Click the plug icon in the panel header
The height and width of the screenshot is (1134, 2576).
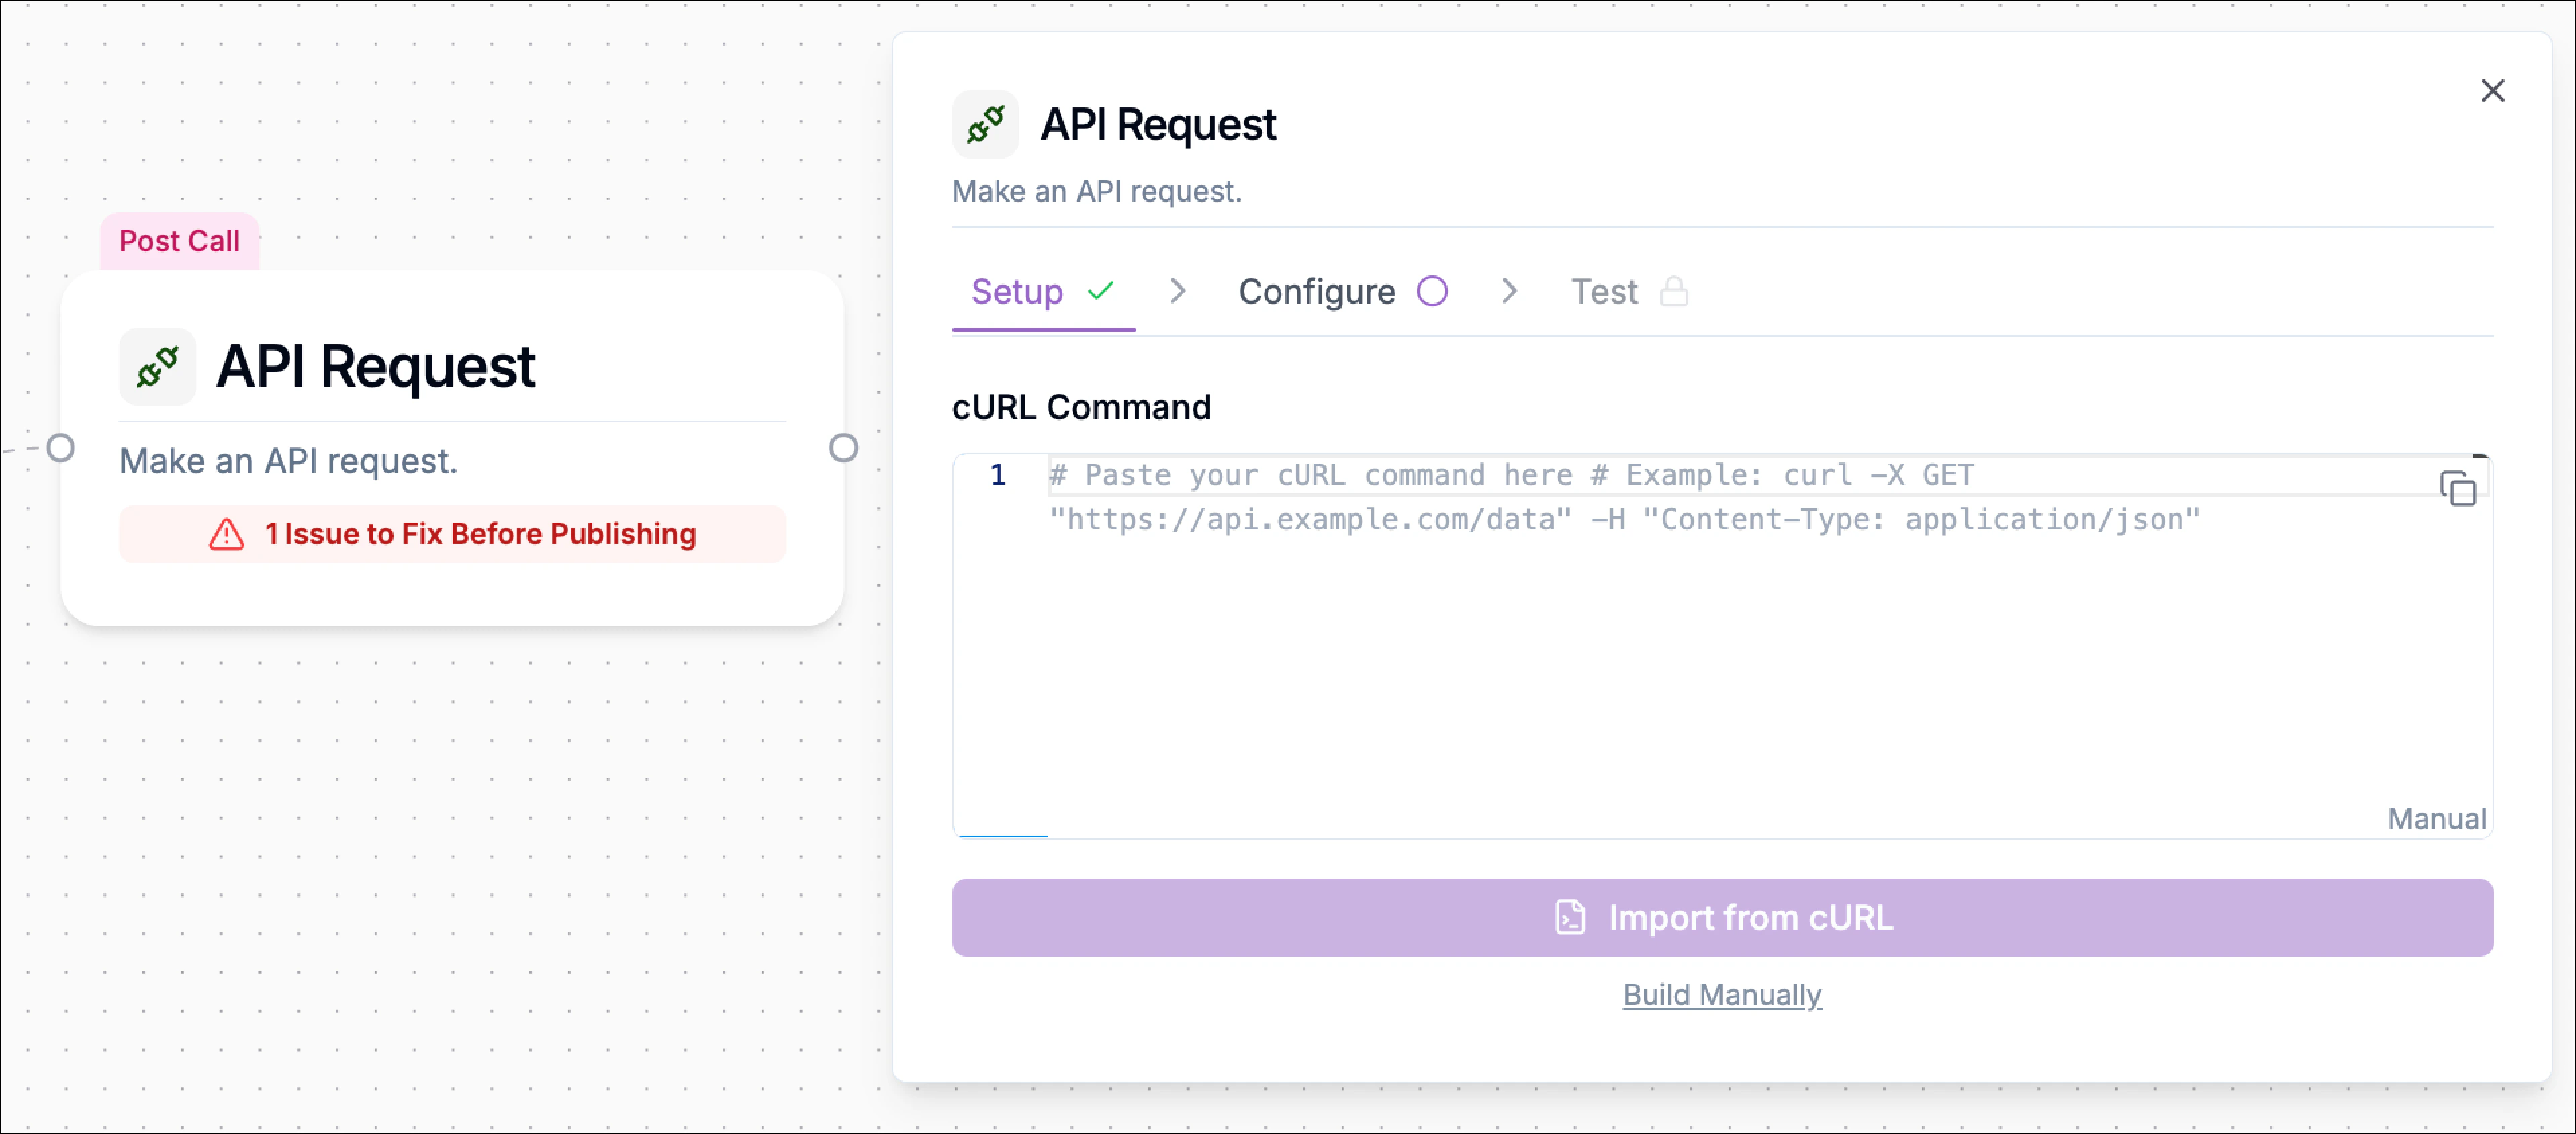(985, 124)
